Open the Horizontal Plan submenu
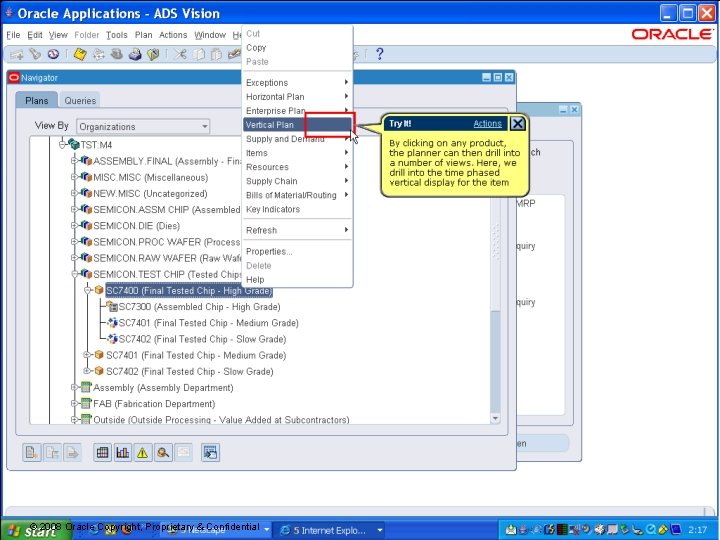This screenshot has height=540, width=720. 297,97
